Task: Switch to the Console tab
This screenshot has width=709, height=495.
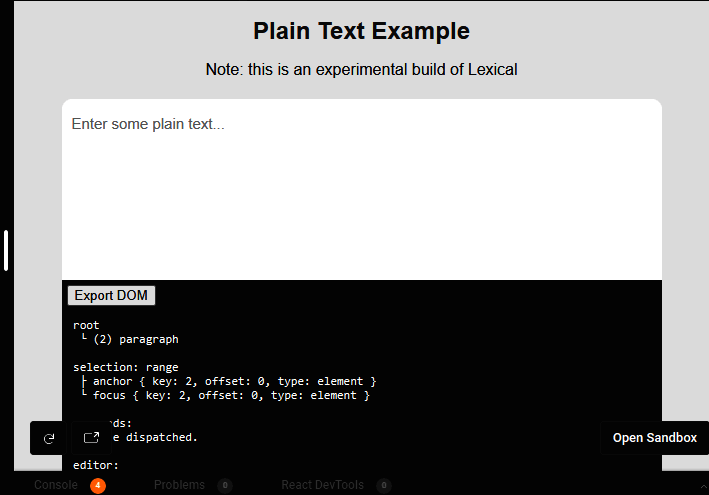Action: 55,485
